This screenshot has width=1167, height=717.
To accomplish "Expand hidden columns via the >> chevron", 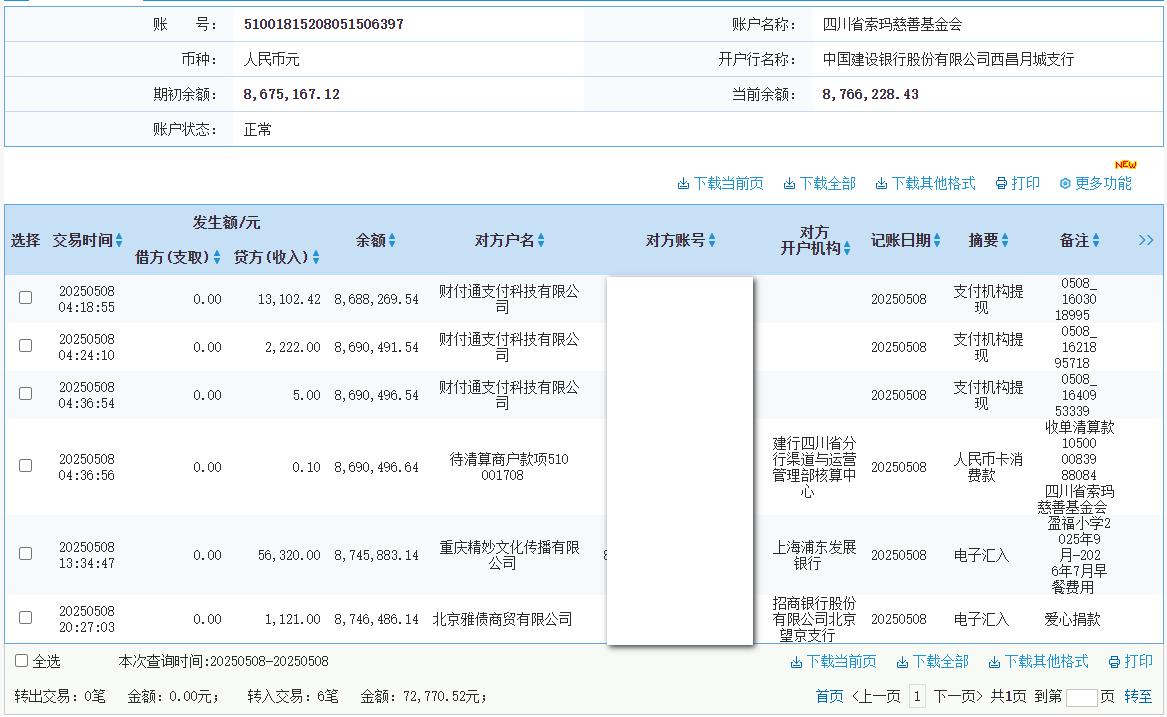I will (1146, 240).
